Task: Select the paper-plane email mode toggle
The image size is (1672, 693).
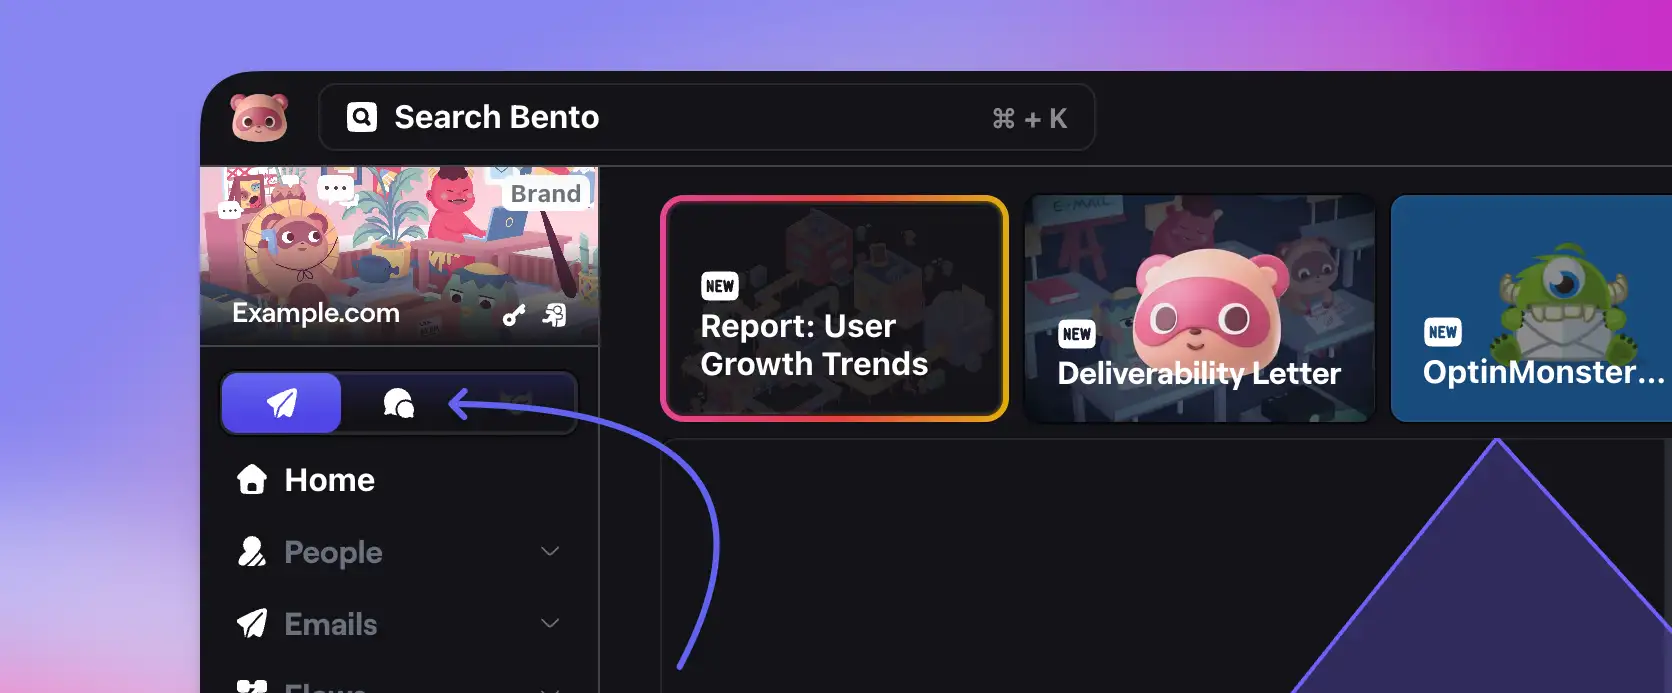Action: (281, 403)
